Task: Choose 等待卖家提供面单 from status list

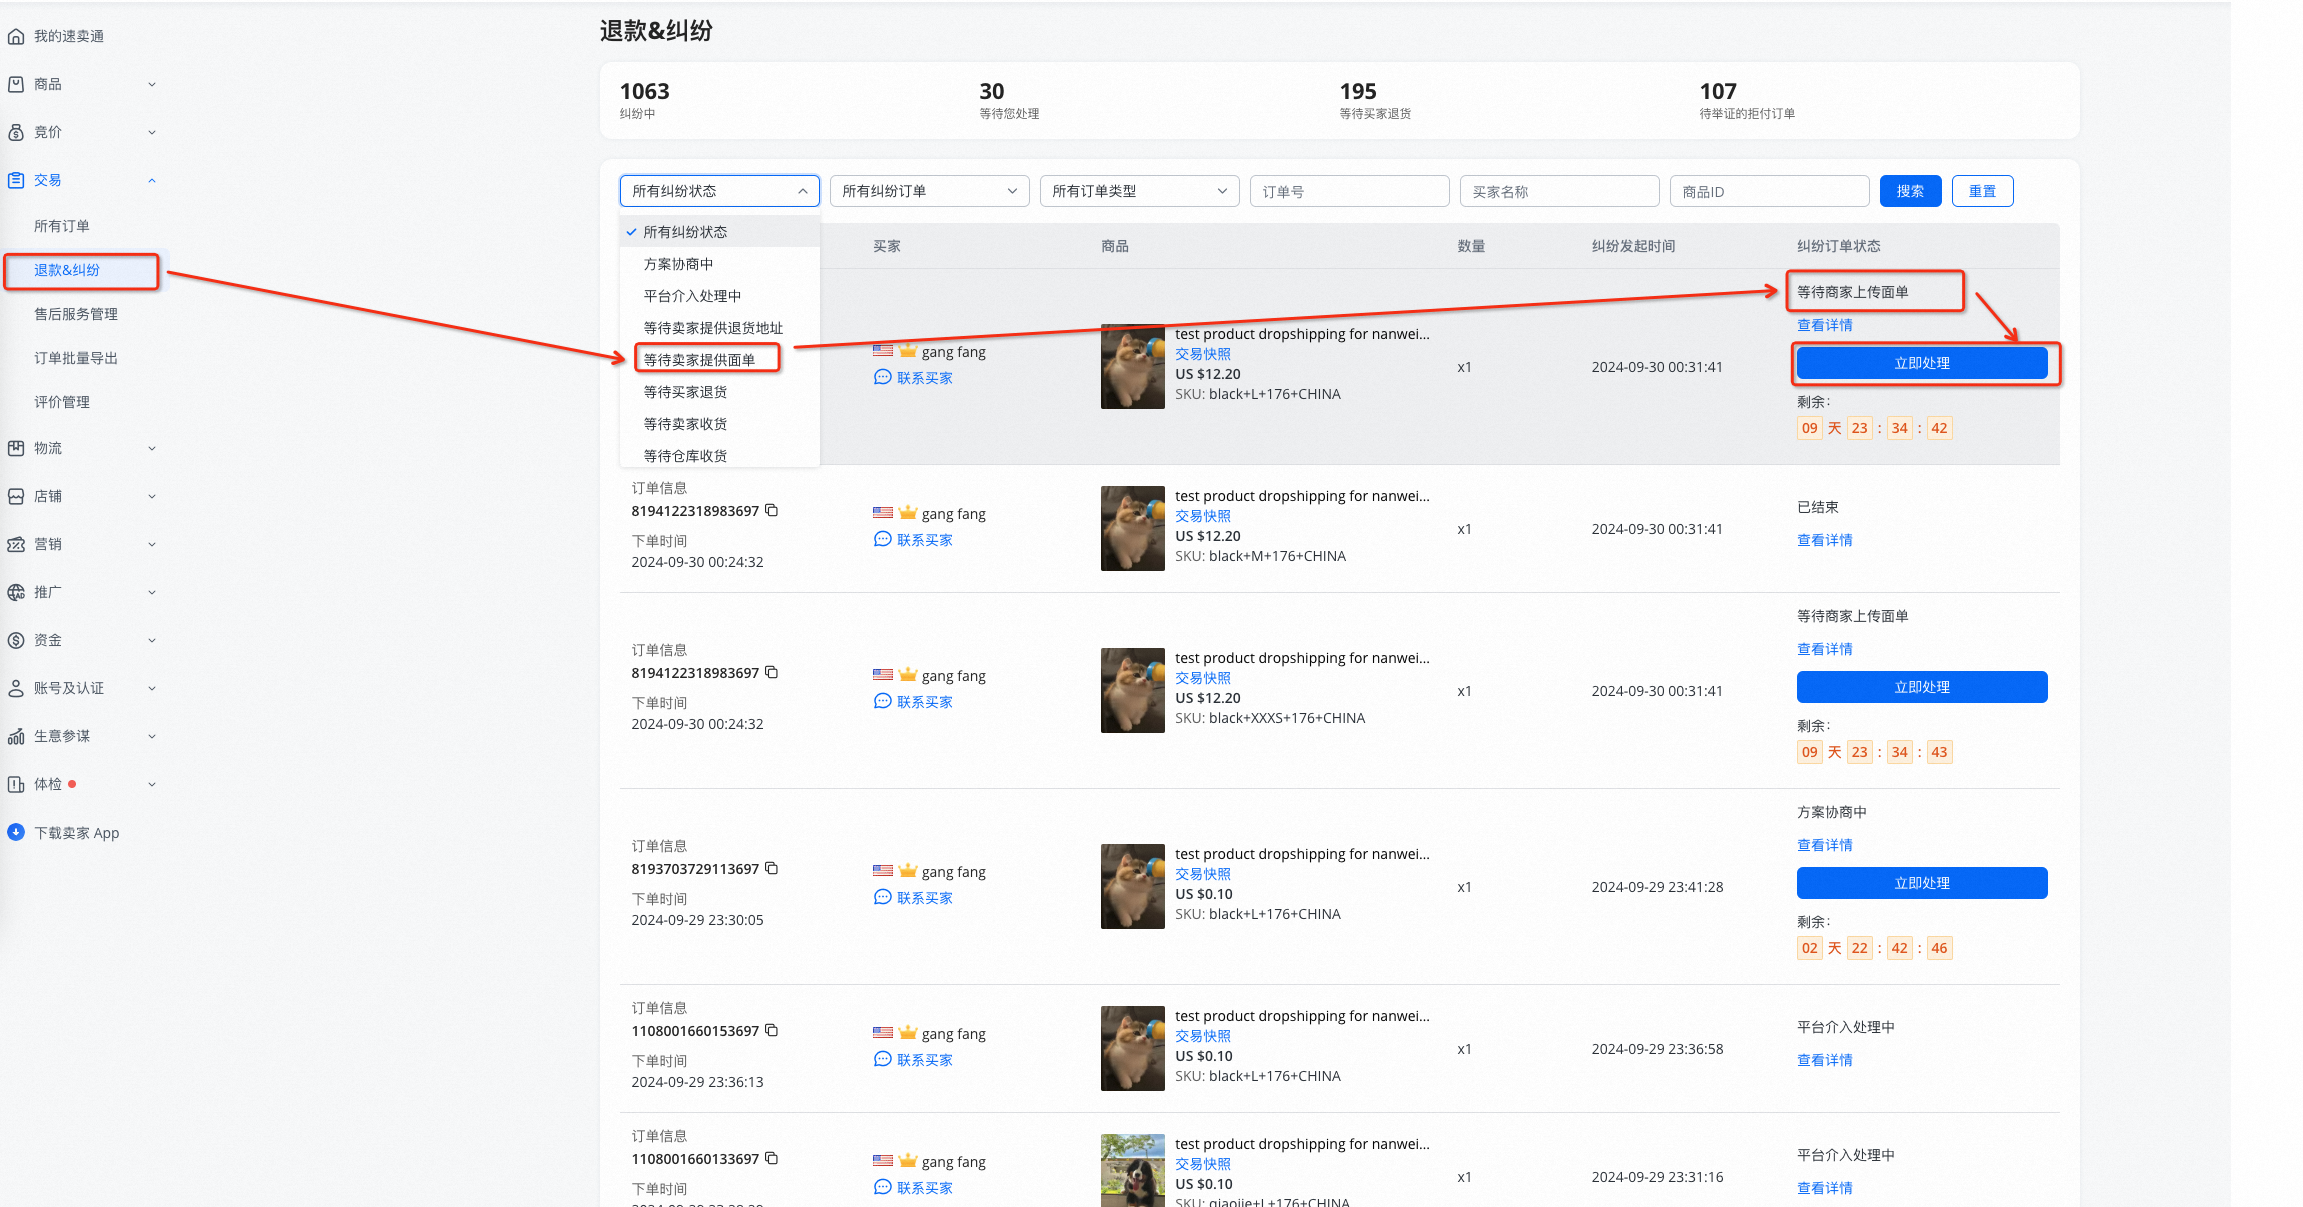Action: click(699, 360)
